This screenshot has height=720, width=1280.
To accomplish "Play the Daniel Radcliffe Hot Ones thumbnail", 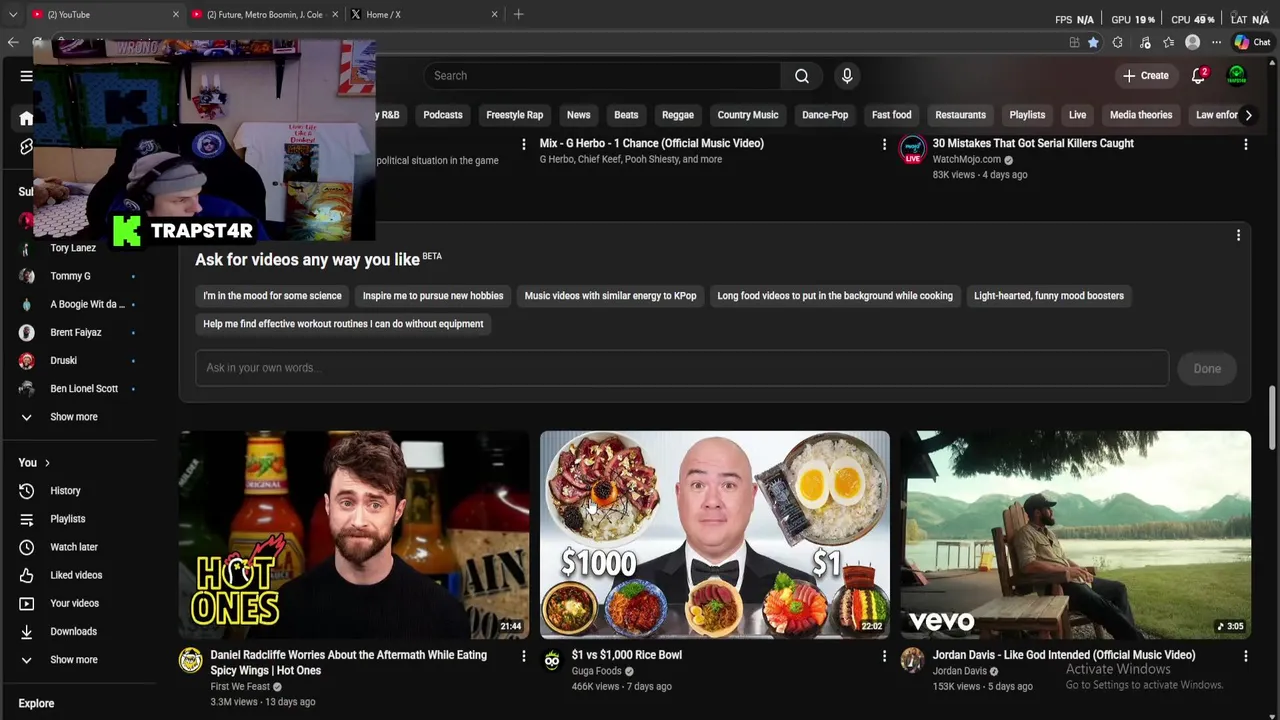I will pyautogui.click(x=354, y=535).
